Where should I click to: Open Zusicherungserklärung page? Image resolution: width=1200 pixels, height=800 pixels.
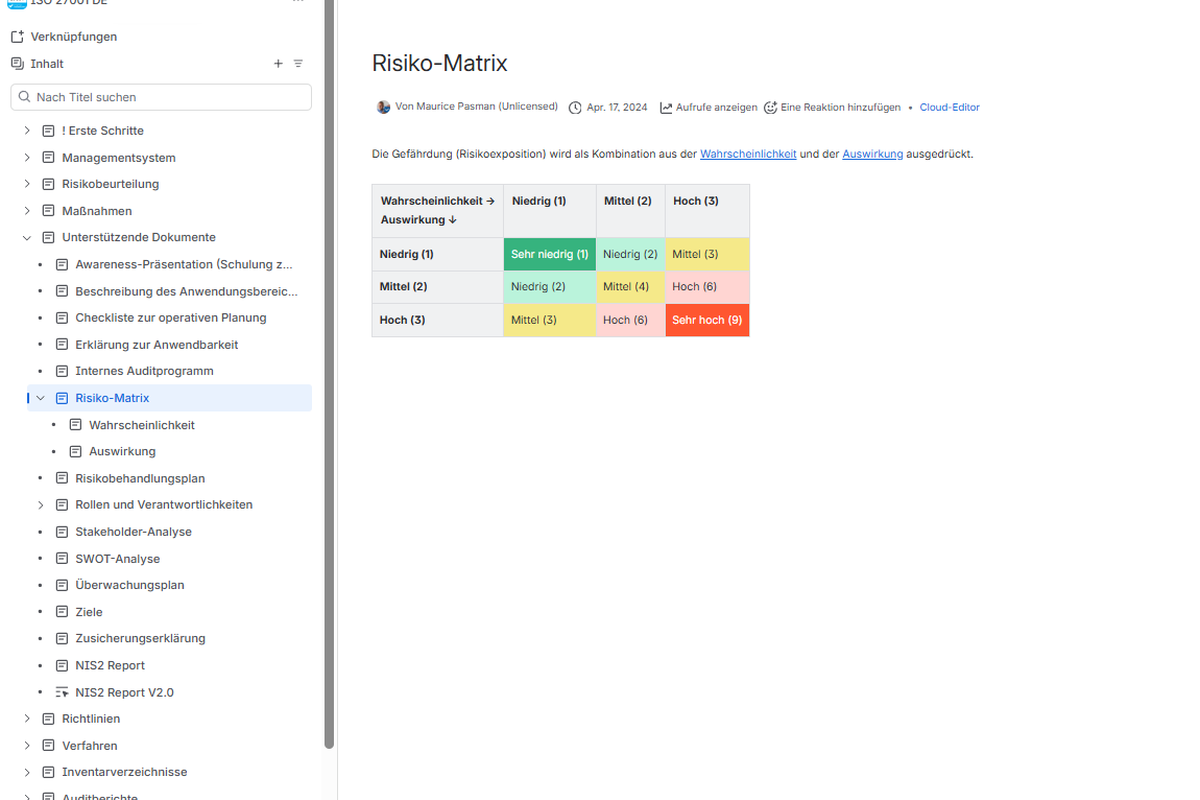pos(140,638)
